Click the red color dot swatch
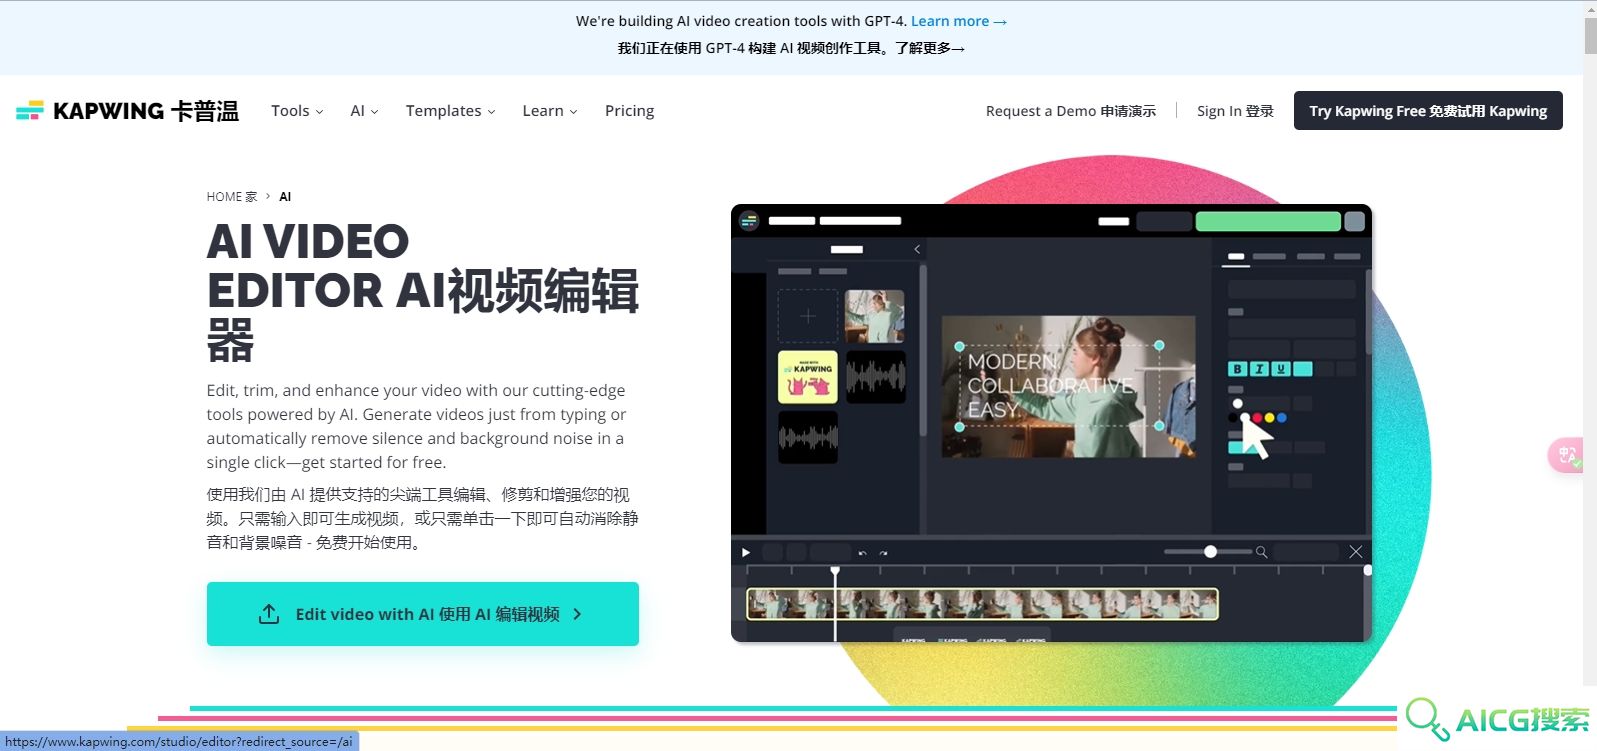Viewport: 1597px width, 751px height. (x=1257, y=417)
